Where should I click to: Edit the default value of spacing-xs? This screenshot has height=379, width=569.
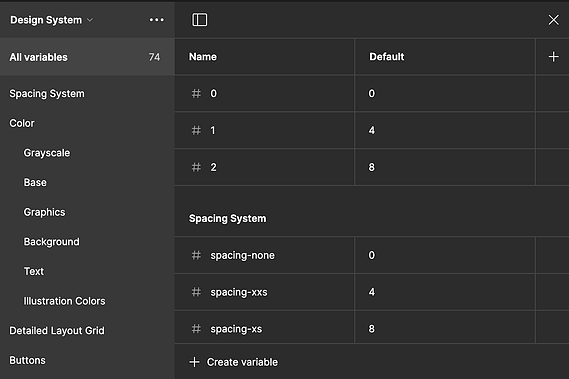click(x=445, y=329)
